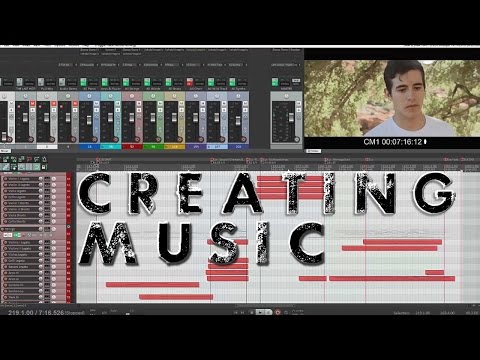Image resolution: width=480 pixels, height=360 pixels.
Task: Toggle the Repeat loop icon in transport
Action: (286, 312)
